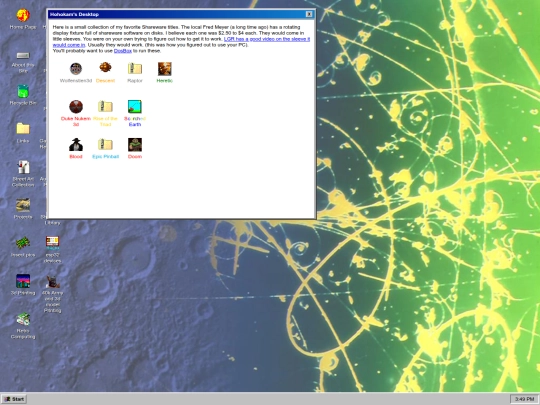
Task: Click the Start button on the taskbar
Action: pyautogui.click(x=14, y=399)
